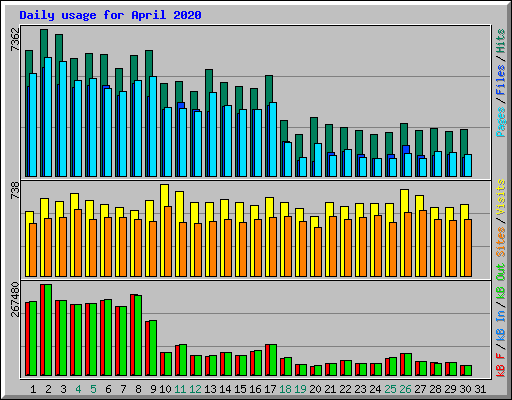512x400 pixels.
Task: Select day label 8 on the x-axis
Action: 138,389
